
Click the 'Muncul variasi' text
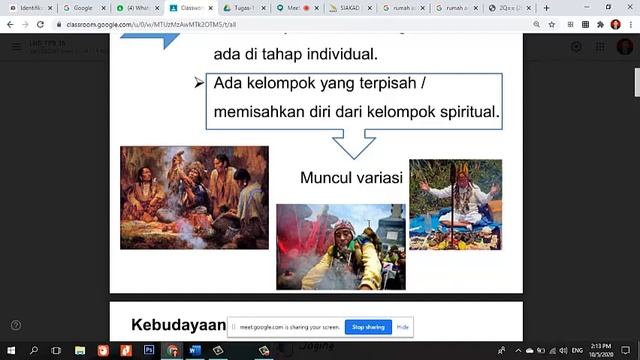pyautogui.click(x=351, y=178)
